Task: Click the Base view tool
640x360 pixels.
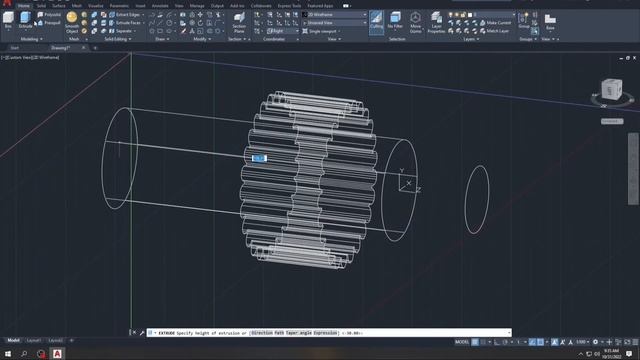Action: pos(550,21)
